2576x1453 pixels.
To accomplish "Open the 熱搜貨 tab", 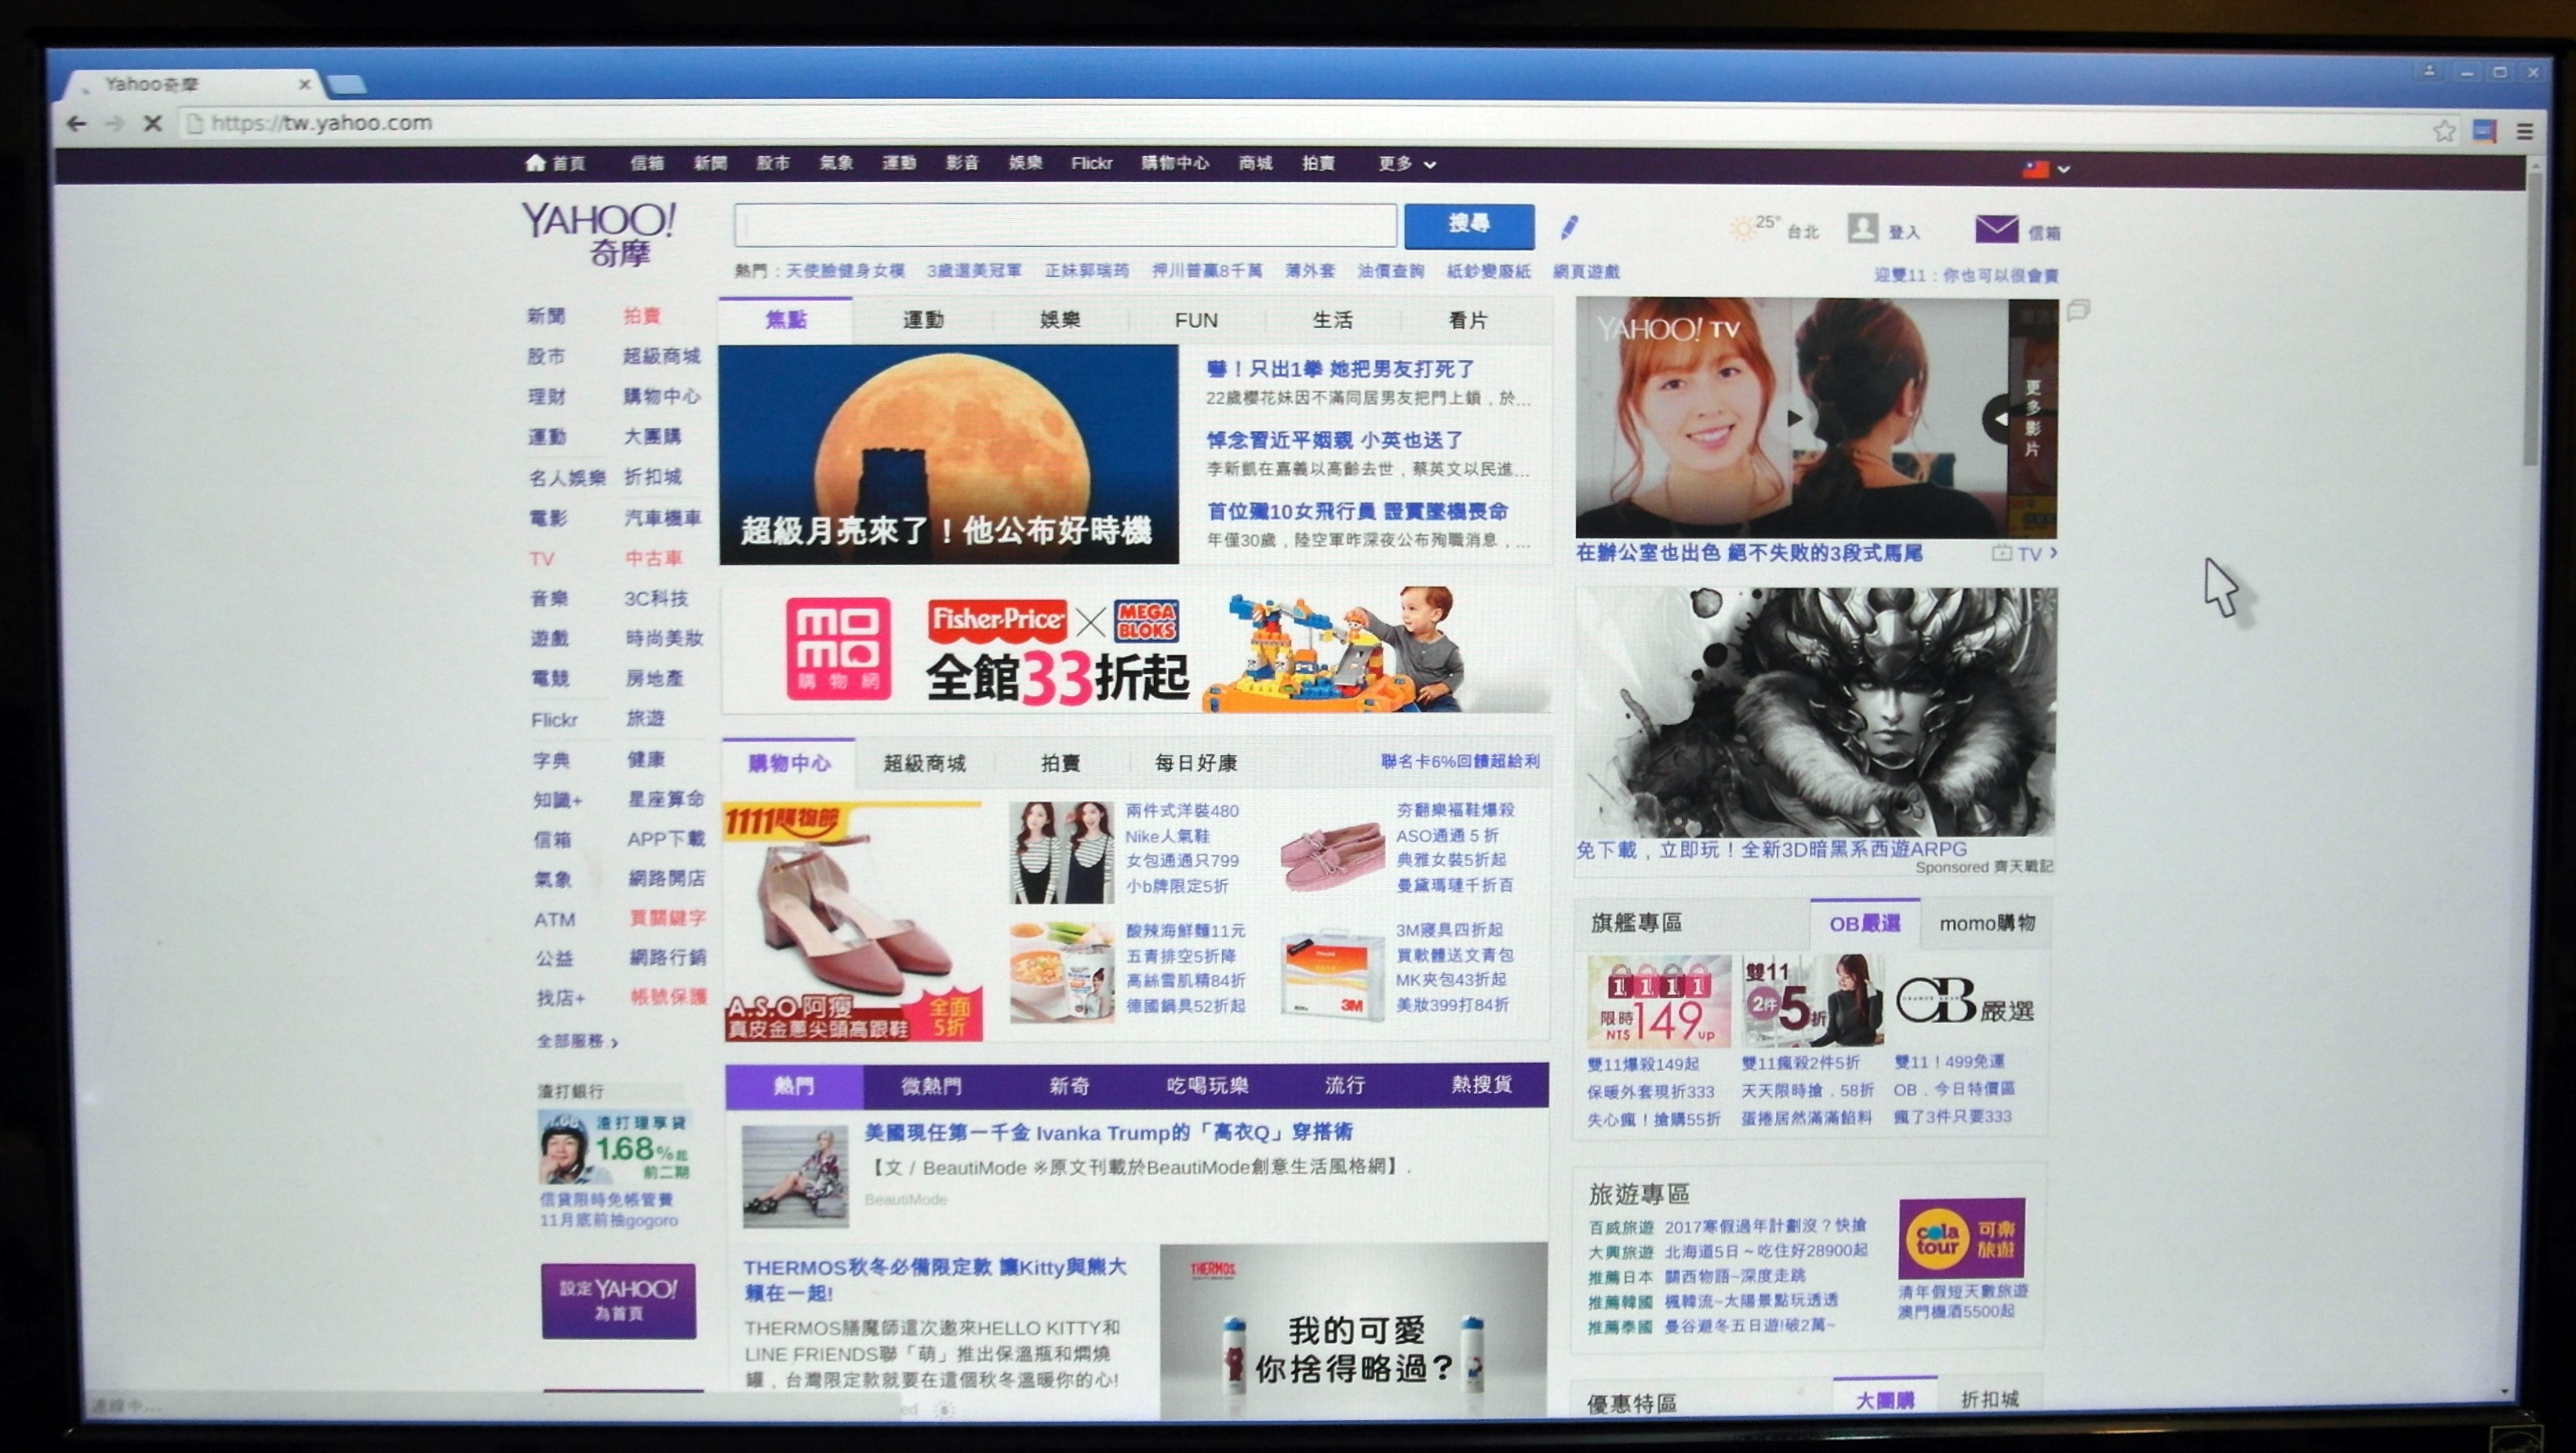I will pyautogui.click(x=1481, y=1084).
